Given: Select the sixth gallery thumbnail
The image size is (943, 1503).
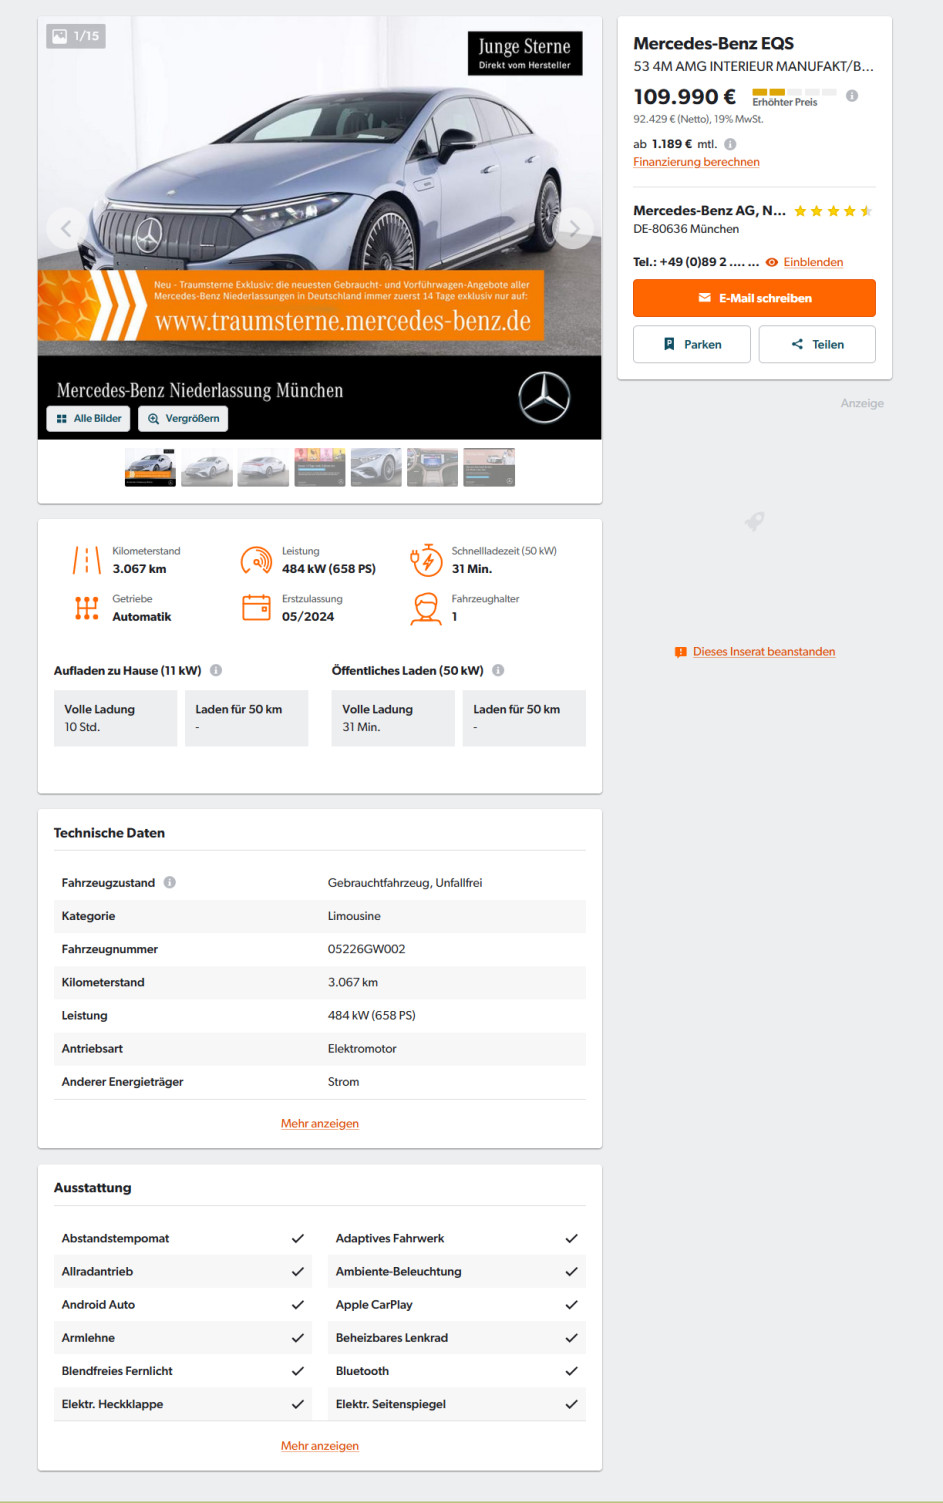Looking at the screenshot, I should [x=432, y=467].
